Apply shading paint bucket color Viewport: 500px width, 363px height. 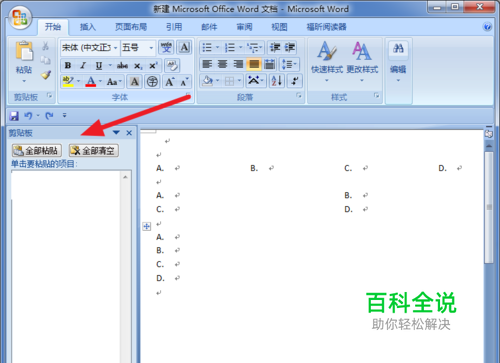pyautogui.click(x=207, y=81)
